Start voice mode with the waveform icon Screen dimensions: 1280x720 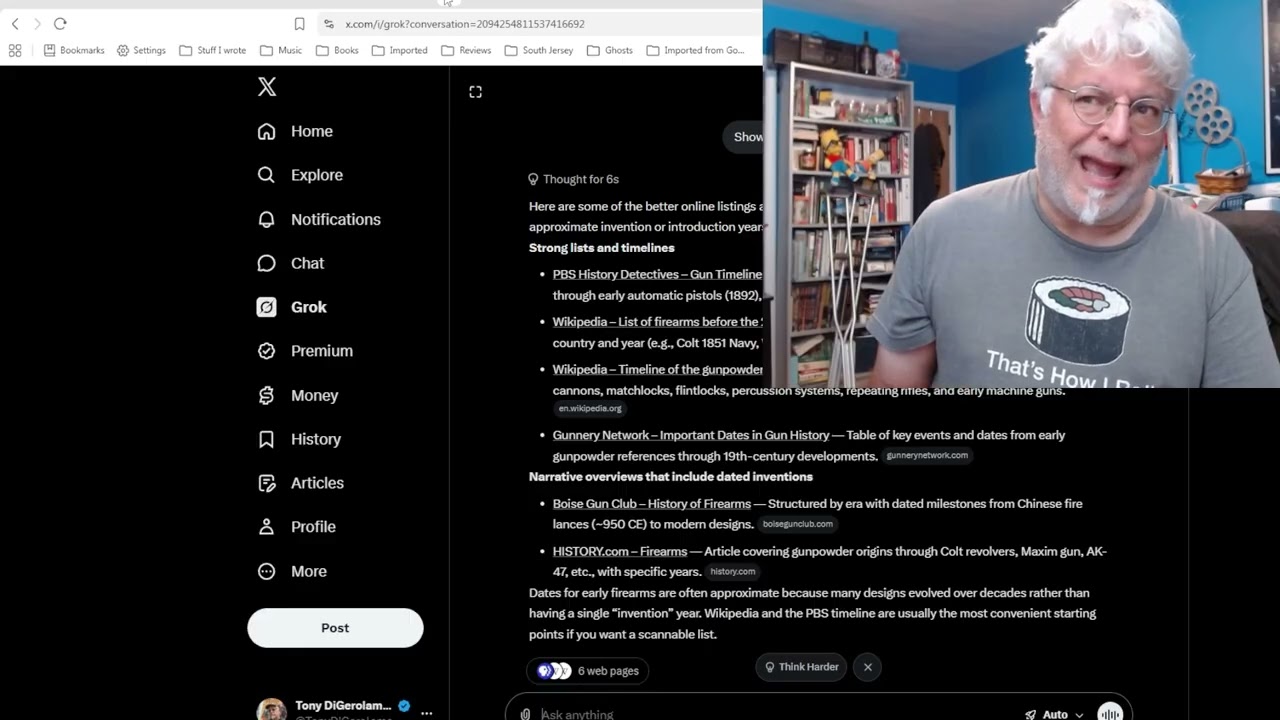coord(1110,712)
